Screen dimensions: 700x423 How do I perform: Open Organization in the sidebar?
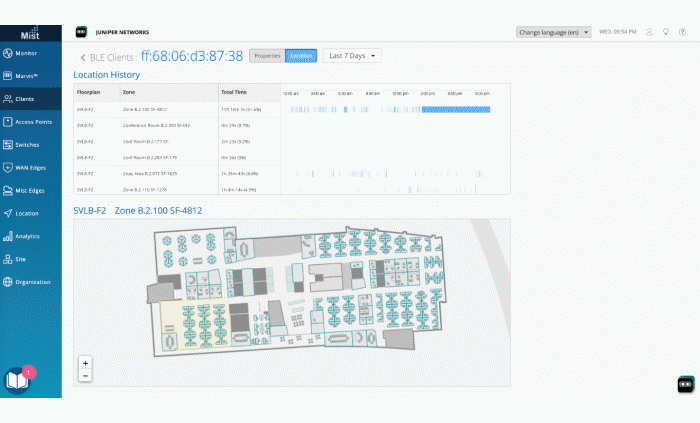point(31,282)
